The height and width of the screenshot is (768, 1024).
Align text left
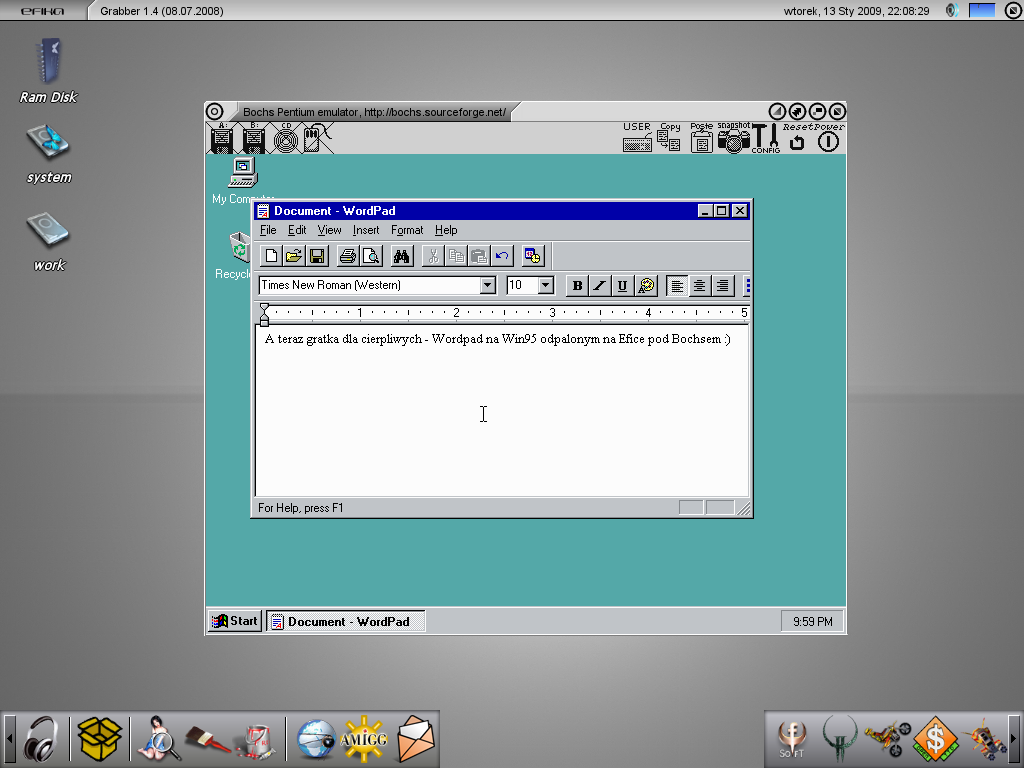coord(677,285)
